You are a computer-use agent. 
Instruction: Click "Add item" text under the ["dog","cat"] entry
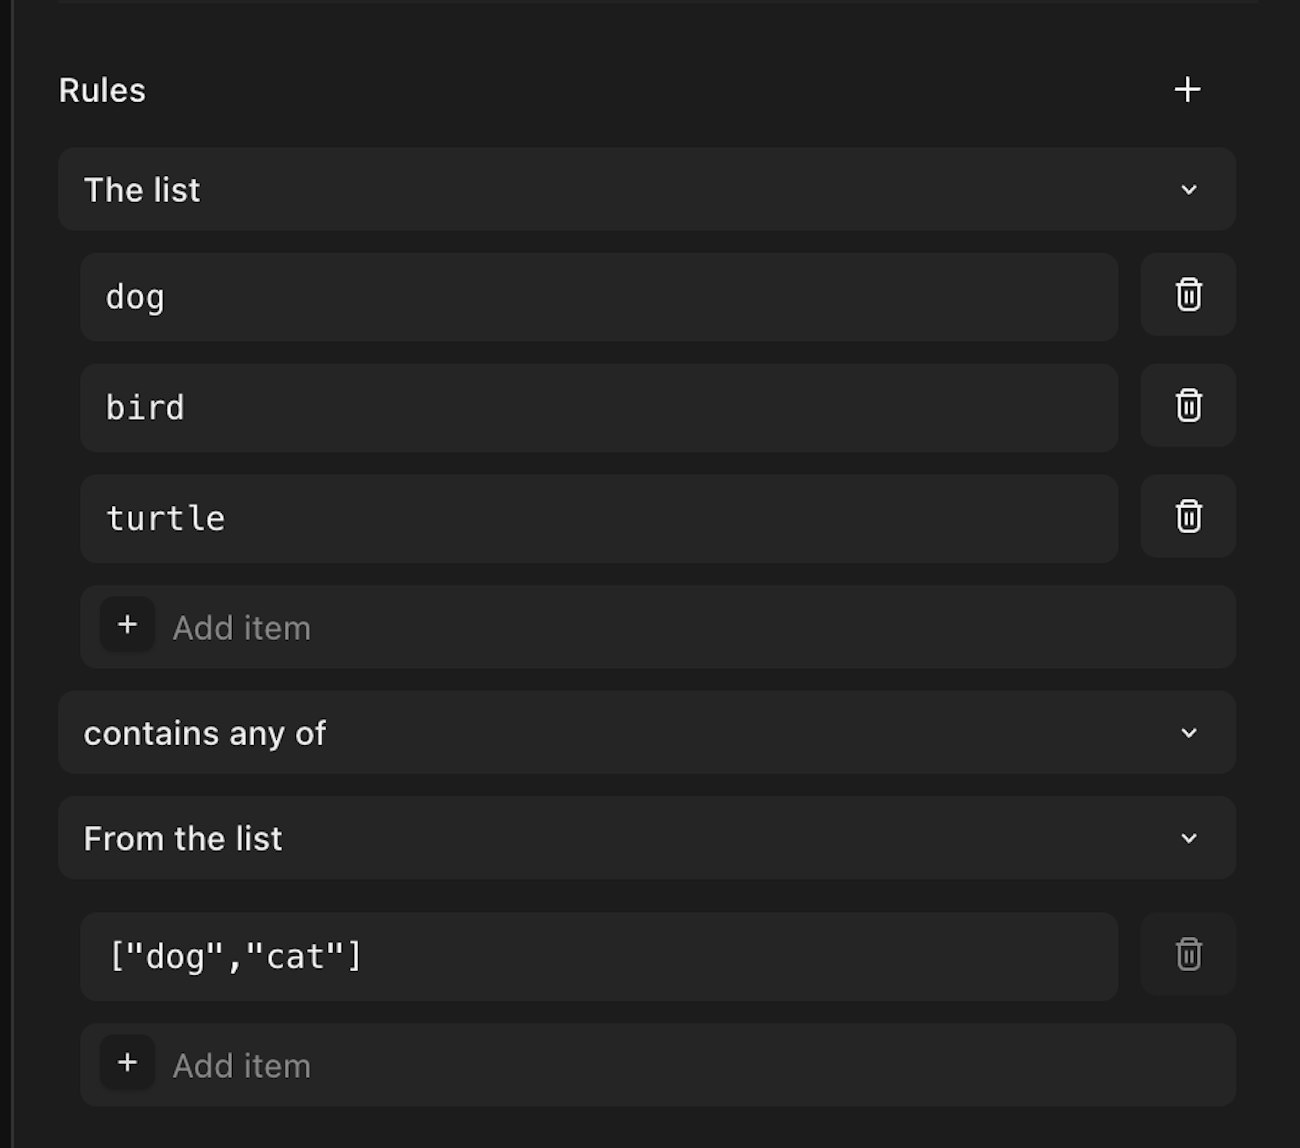pos(241,1066)
